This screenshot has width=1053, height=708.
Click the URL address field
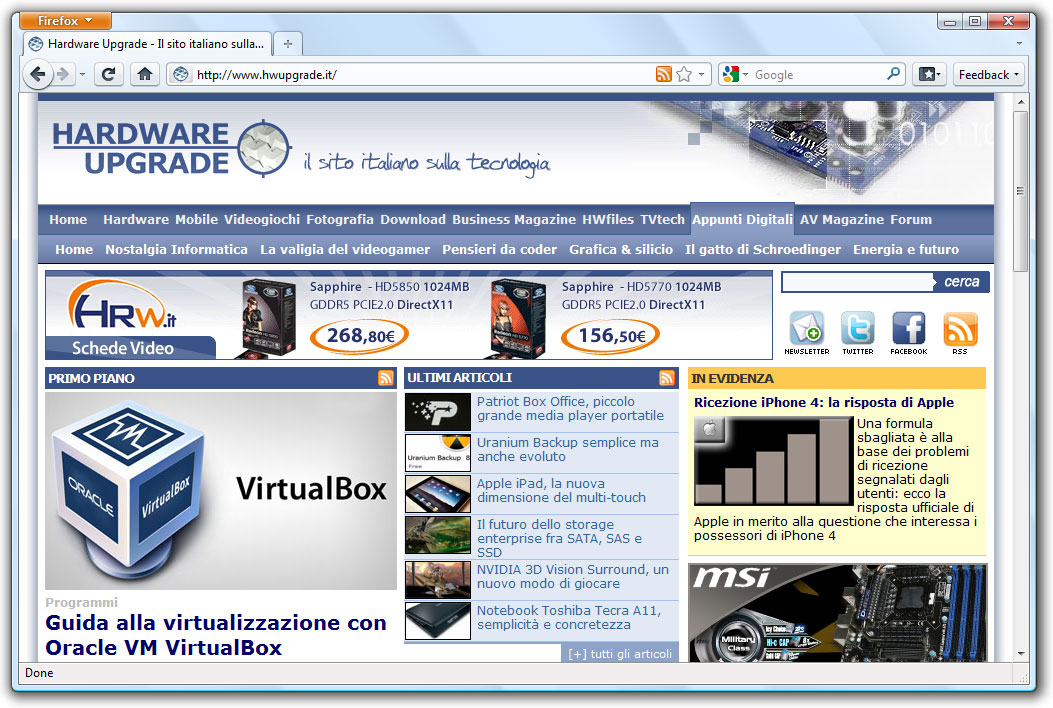coord(423,74)
